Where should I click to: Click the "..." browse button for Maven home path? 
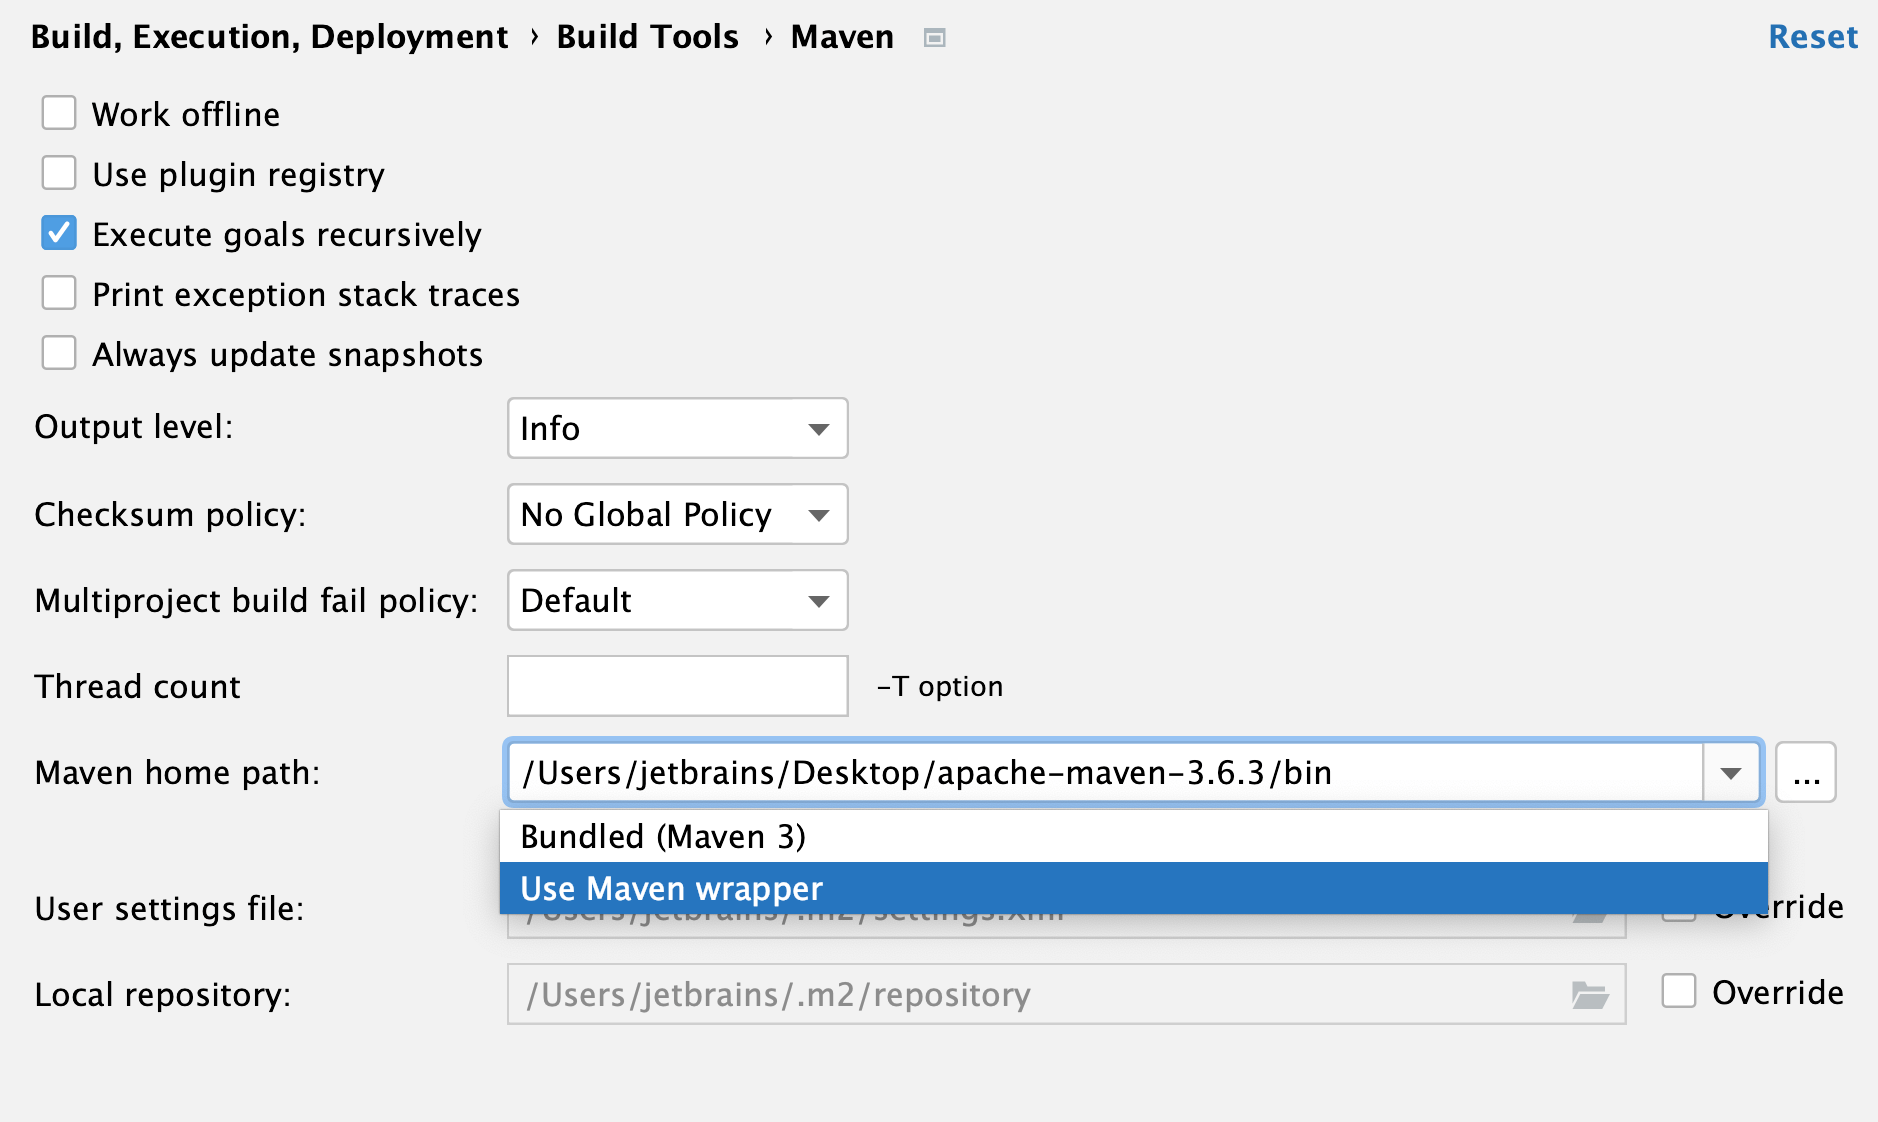1804,772
